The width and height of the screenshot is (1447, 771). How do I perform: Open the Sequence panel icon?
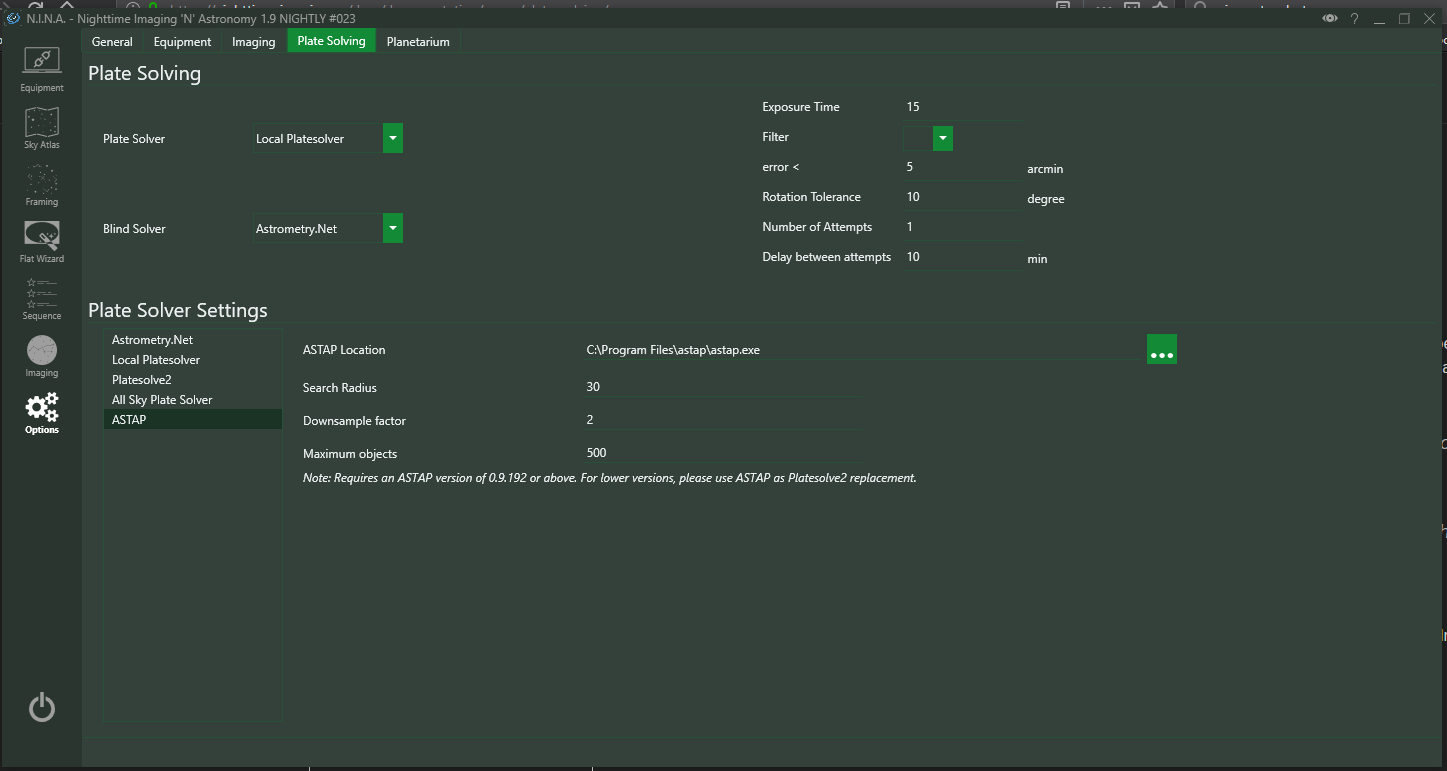41,298
